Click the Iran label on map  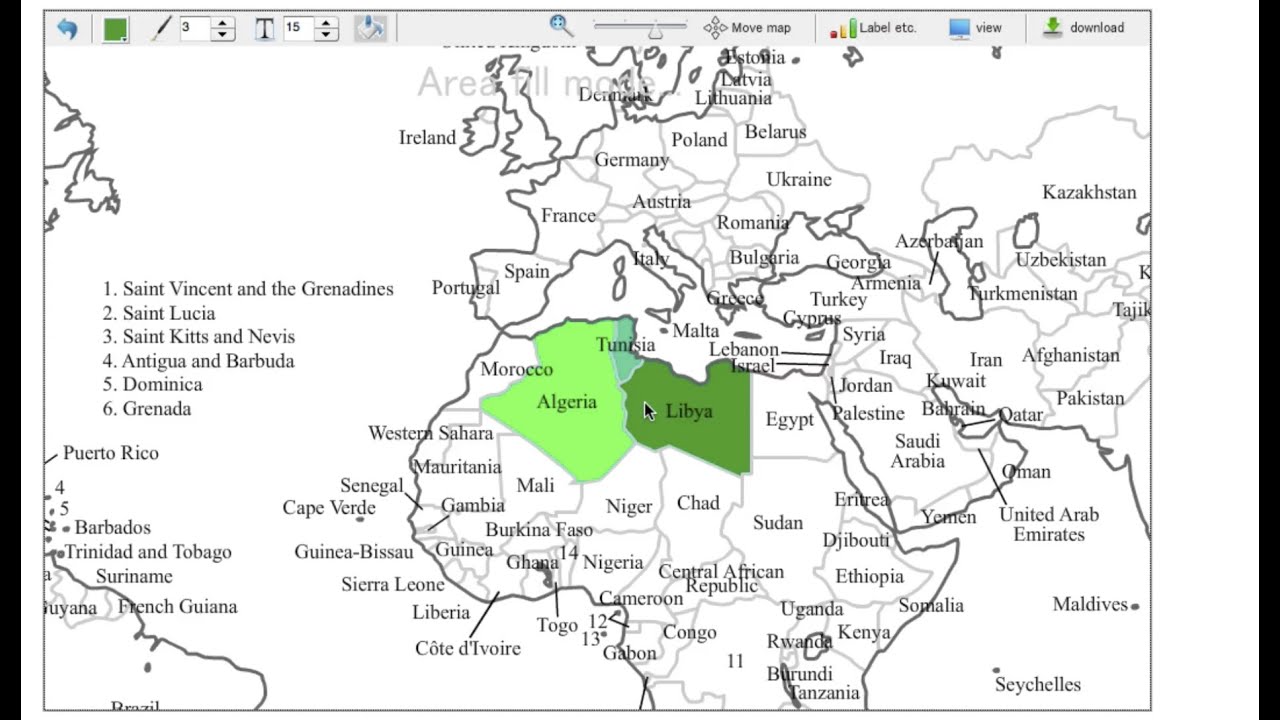click(986, 360)
